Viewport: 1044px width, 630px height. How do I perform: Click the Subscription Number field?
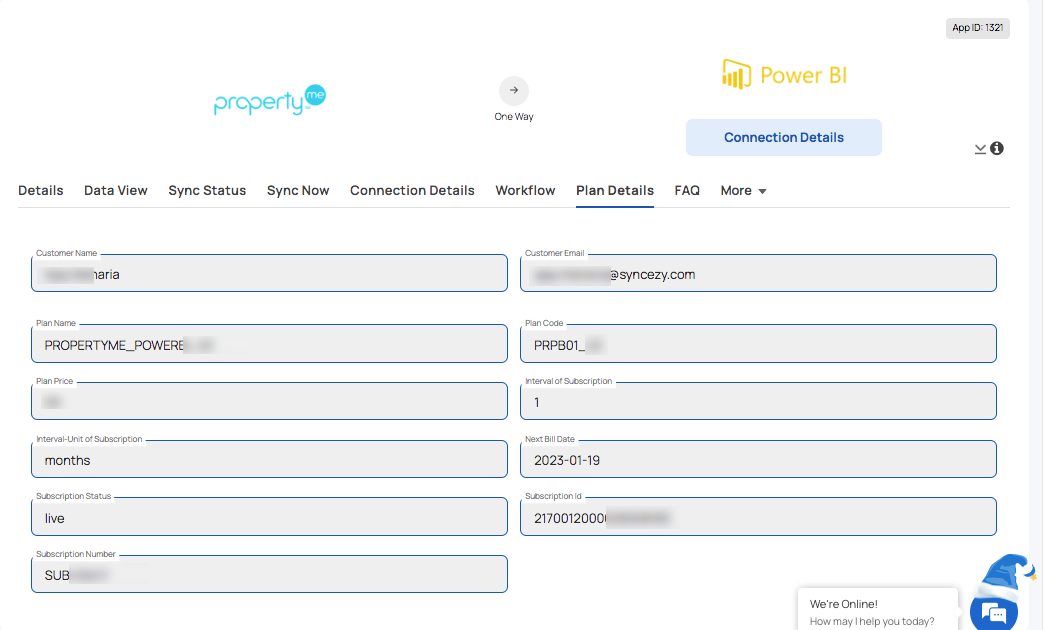pyautogui.click(x=269, y=574)
